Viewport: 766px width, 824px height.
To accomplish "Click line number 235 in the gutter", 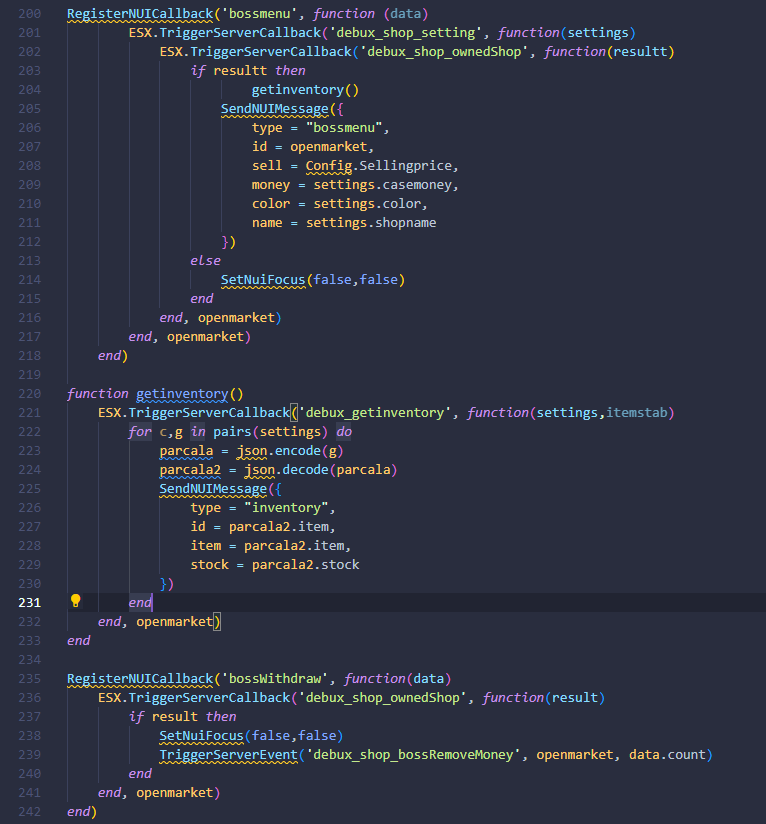I will [29, 678].
